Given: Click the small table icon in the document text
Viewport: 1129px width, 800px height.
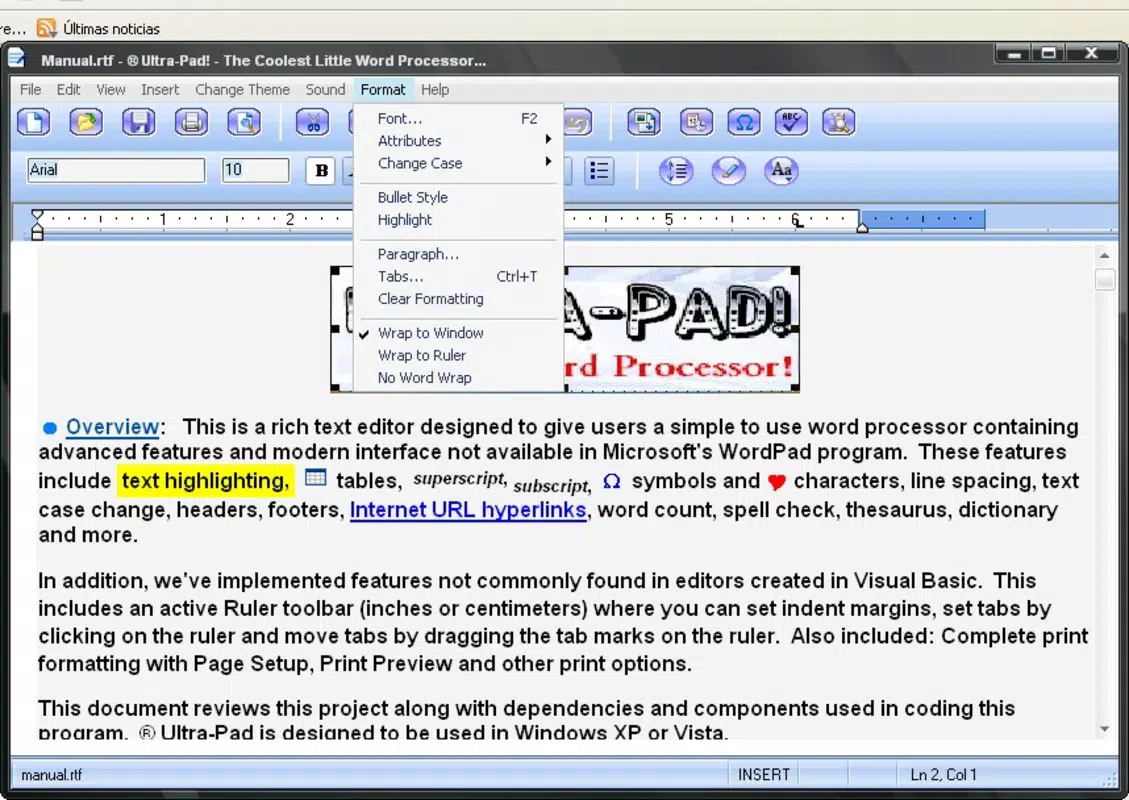Looking at the screenshot, I should 315,477.
